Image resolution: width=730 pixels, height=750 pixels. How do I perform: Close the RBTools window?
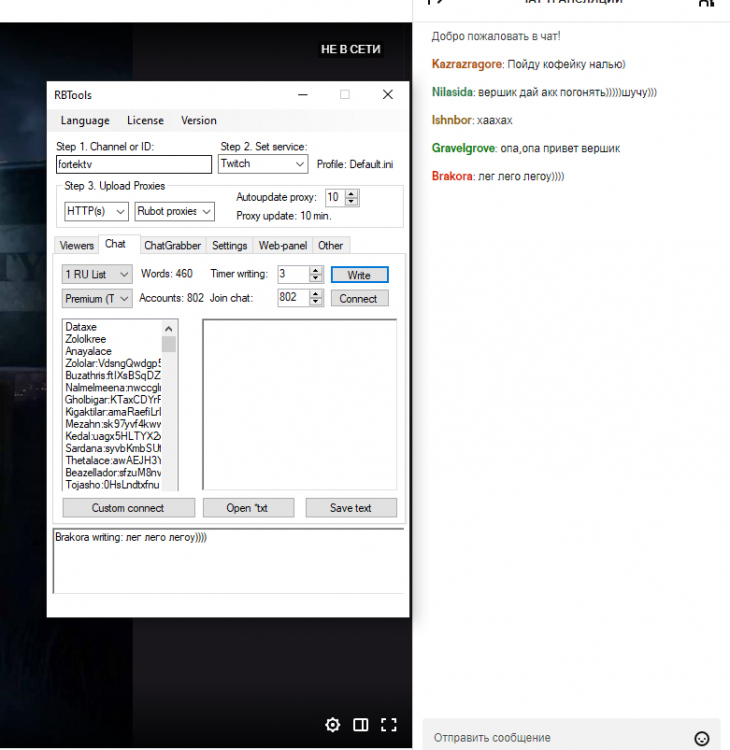[x=388, y=95]
